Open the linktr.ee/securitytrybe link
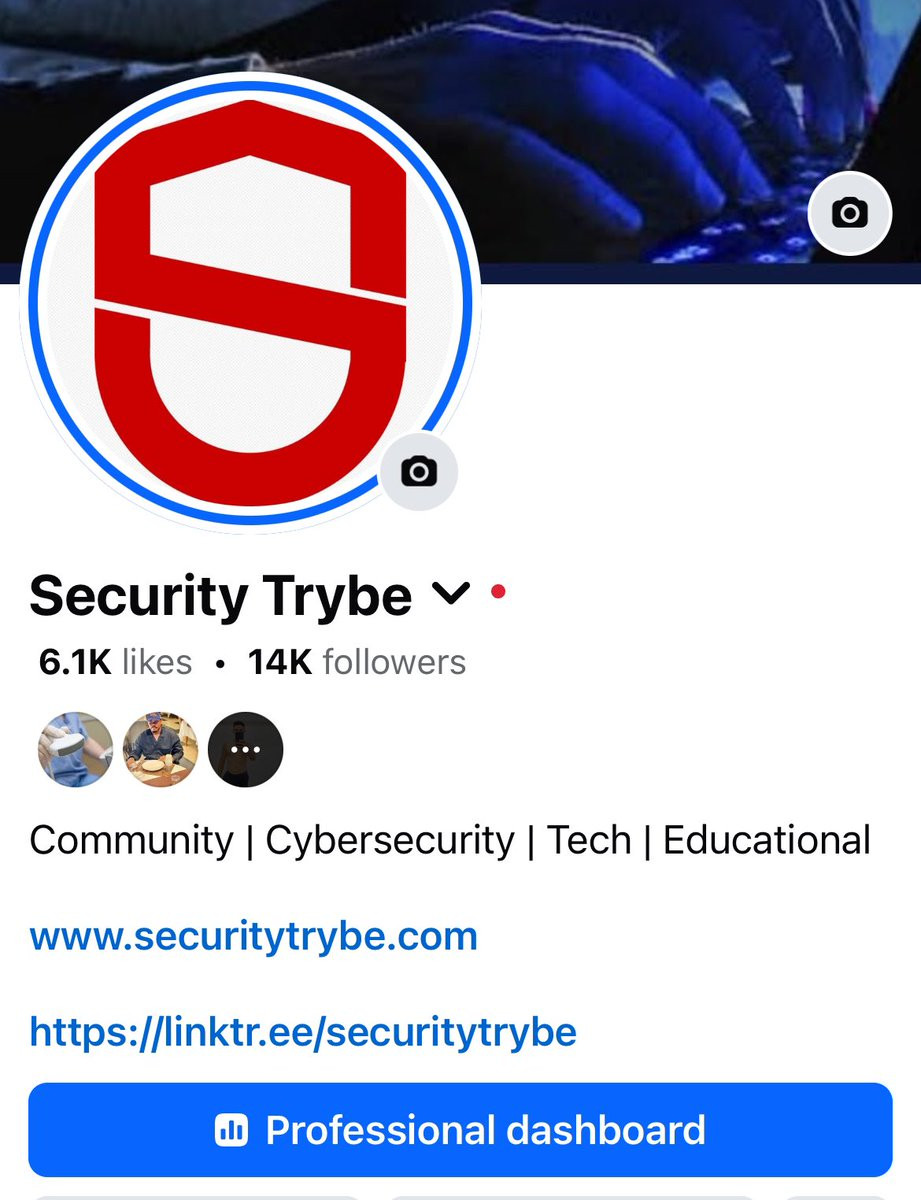921x1200 pixels. 303,1031
